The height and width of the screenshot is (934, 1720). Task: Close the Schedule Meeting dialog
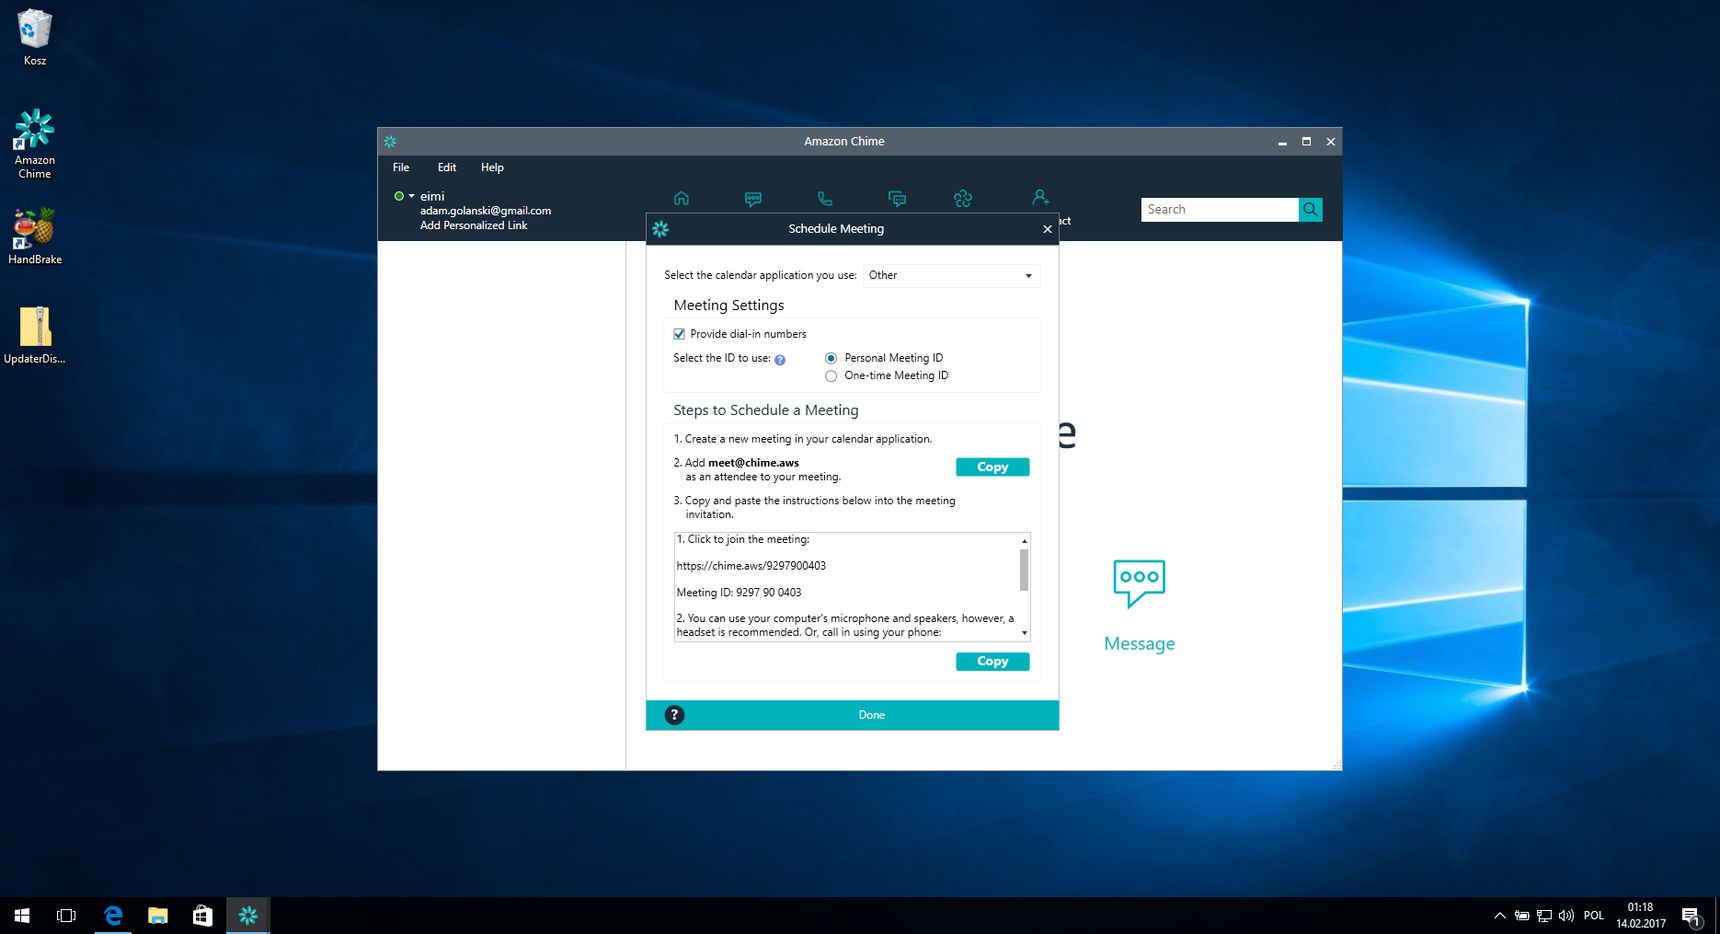tap(1047, 229)
